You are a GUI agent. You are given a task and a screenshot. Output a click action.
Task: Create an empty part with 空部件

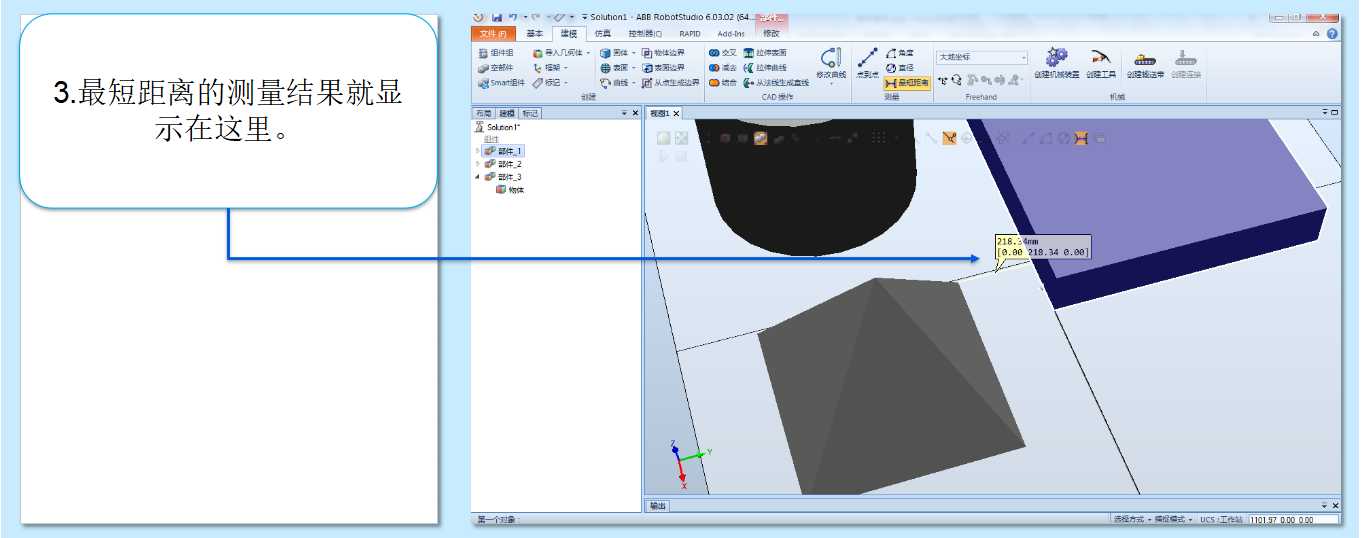[496, 68]
